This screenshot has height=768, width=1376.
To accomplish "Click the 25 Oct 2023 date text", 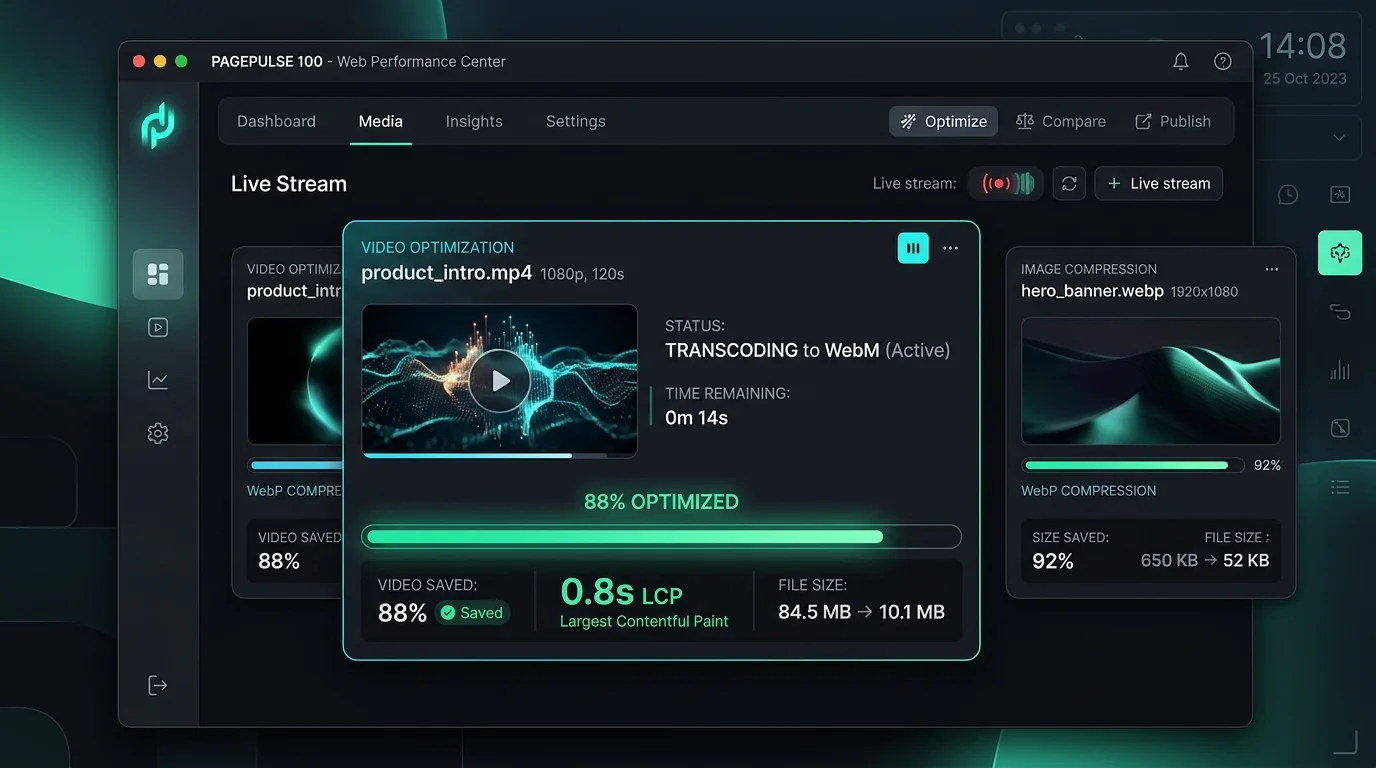I will click(x=1305, y=79).
